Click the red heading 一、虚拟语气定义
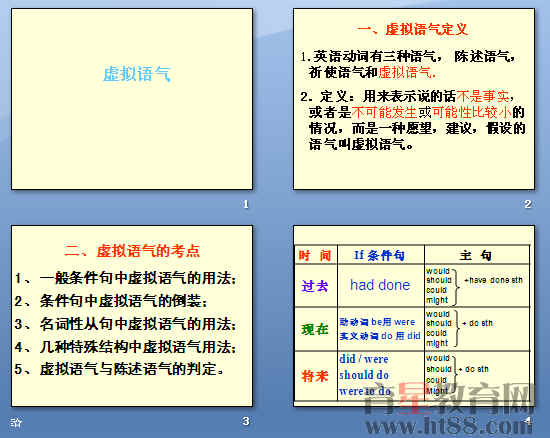 coord(412,29)
